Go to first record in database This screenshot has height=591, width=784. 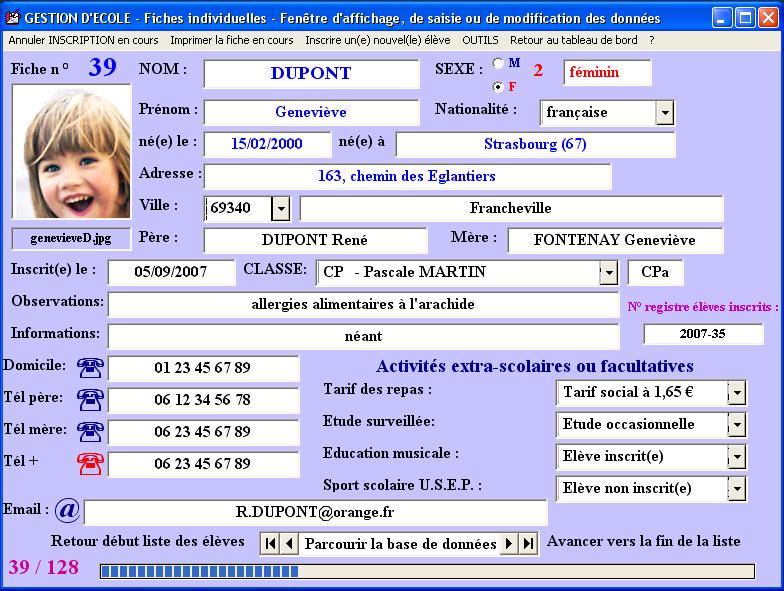(x=270, y=544)
